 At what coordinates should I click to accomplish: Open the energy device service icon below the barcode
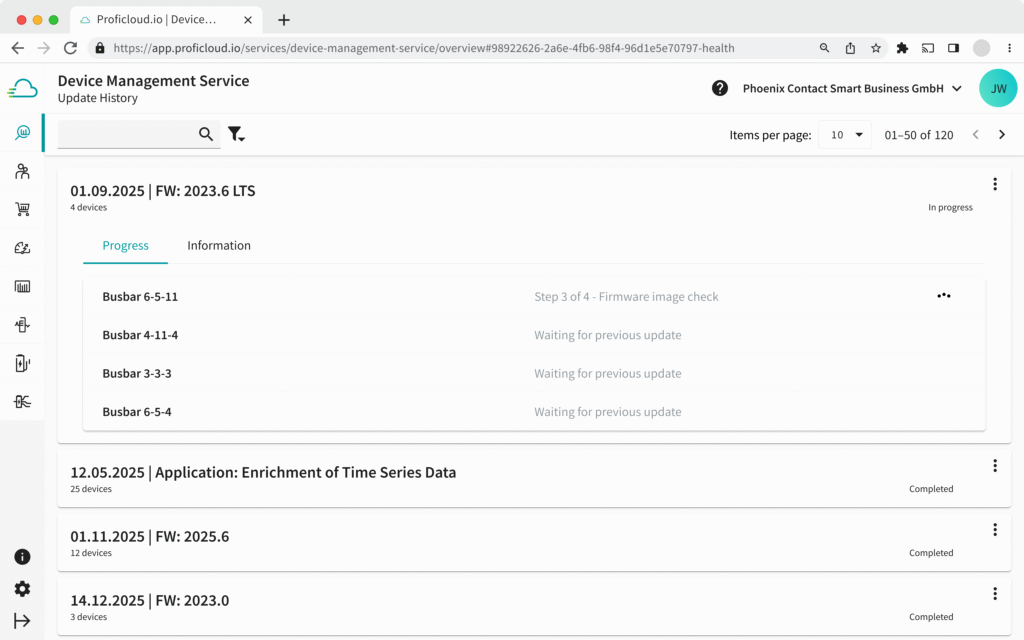(x=22, y=324)
